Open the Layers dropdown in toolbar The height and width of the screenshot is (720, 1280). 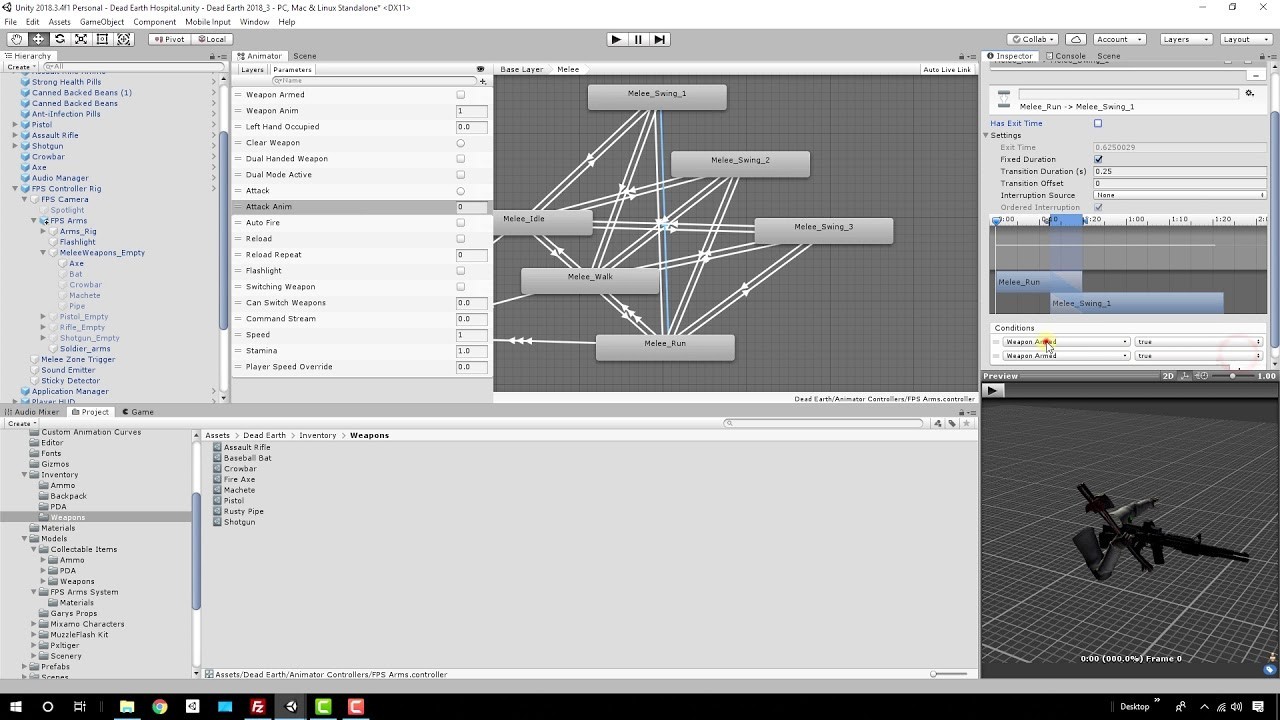pos(1186,39)
